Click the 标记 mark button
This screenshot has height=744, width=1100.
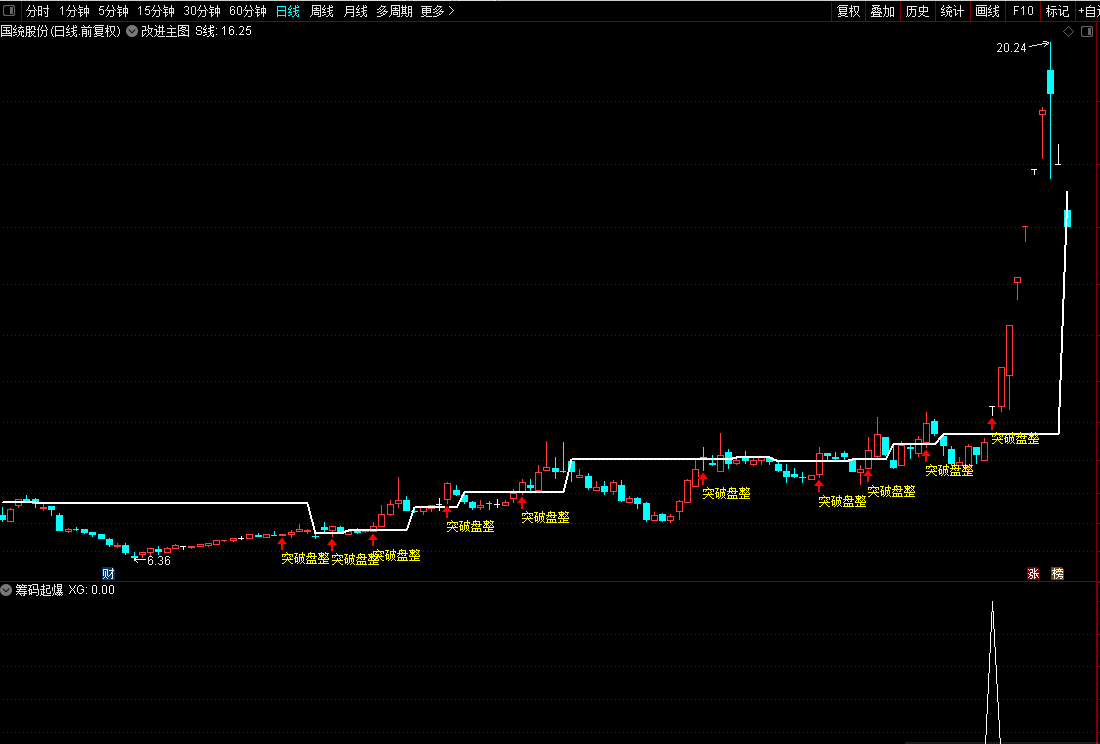[1057, 11]
